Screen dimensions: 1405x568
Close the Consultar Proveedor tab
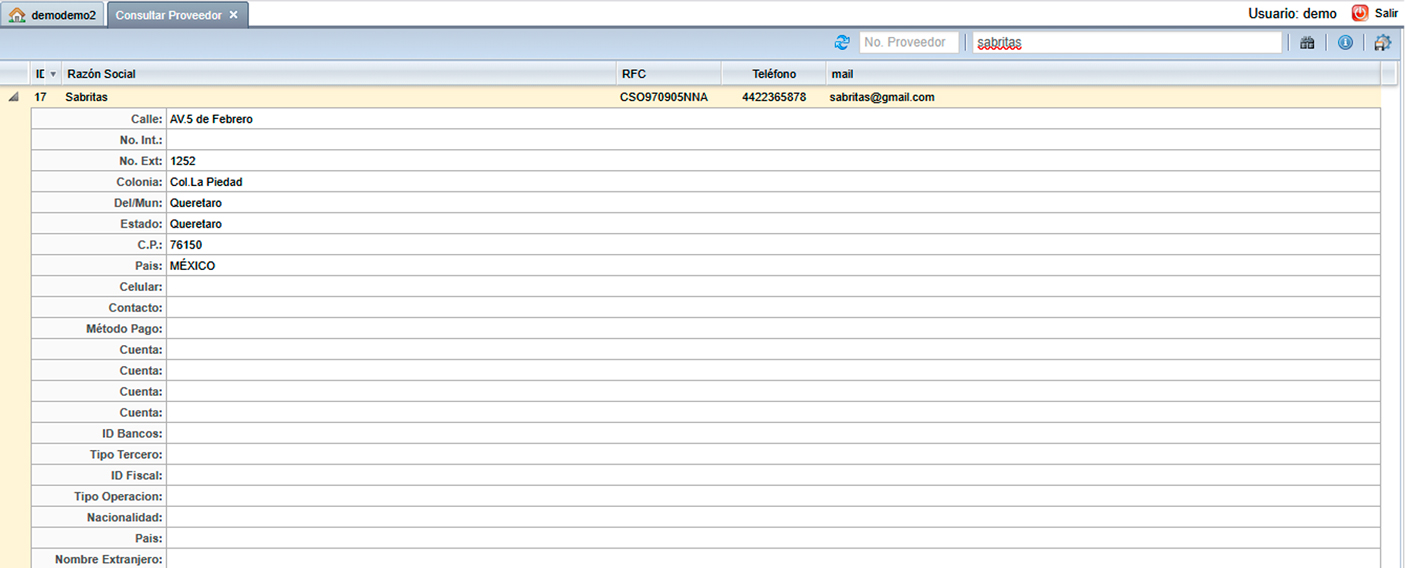tap(233, 15)
